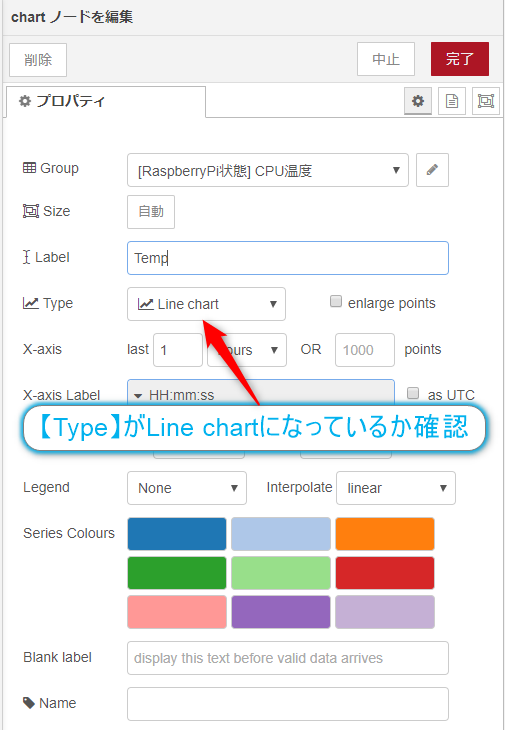This screenshot has width=505, height=730.
Task: Open the Group dropdown
Action: 268,170
